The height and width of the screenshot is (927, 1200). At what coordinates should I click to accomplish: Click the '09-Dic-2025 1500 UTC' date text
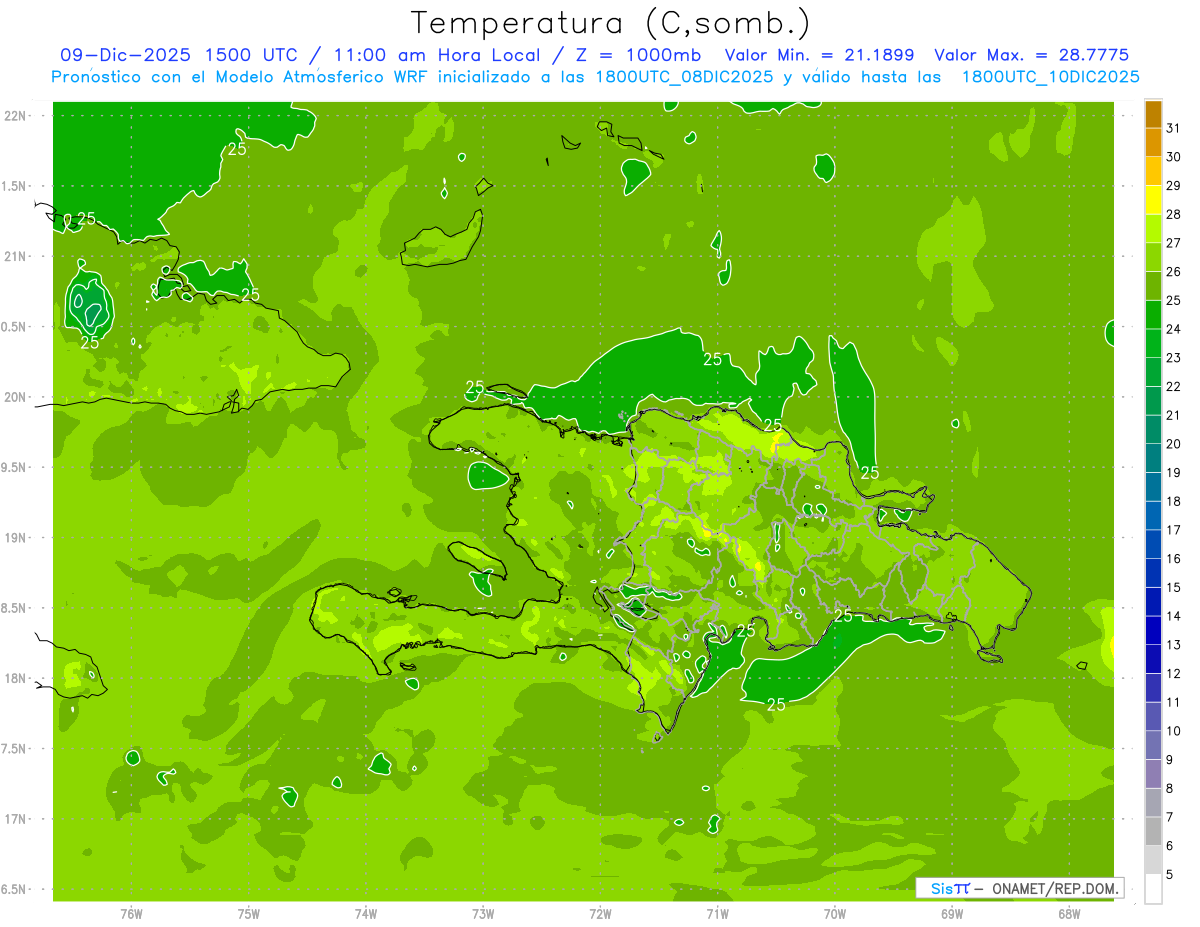[x=178, y=55]
